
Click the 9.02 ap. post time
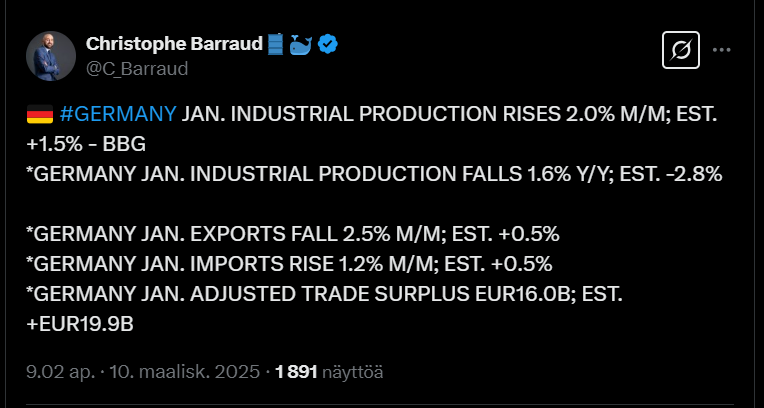(x=60, y=371)
